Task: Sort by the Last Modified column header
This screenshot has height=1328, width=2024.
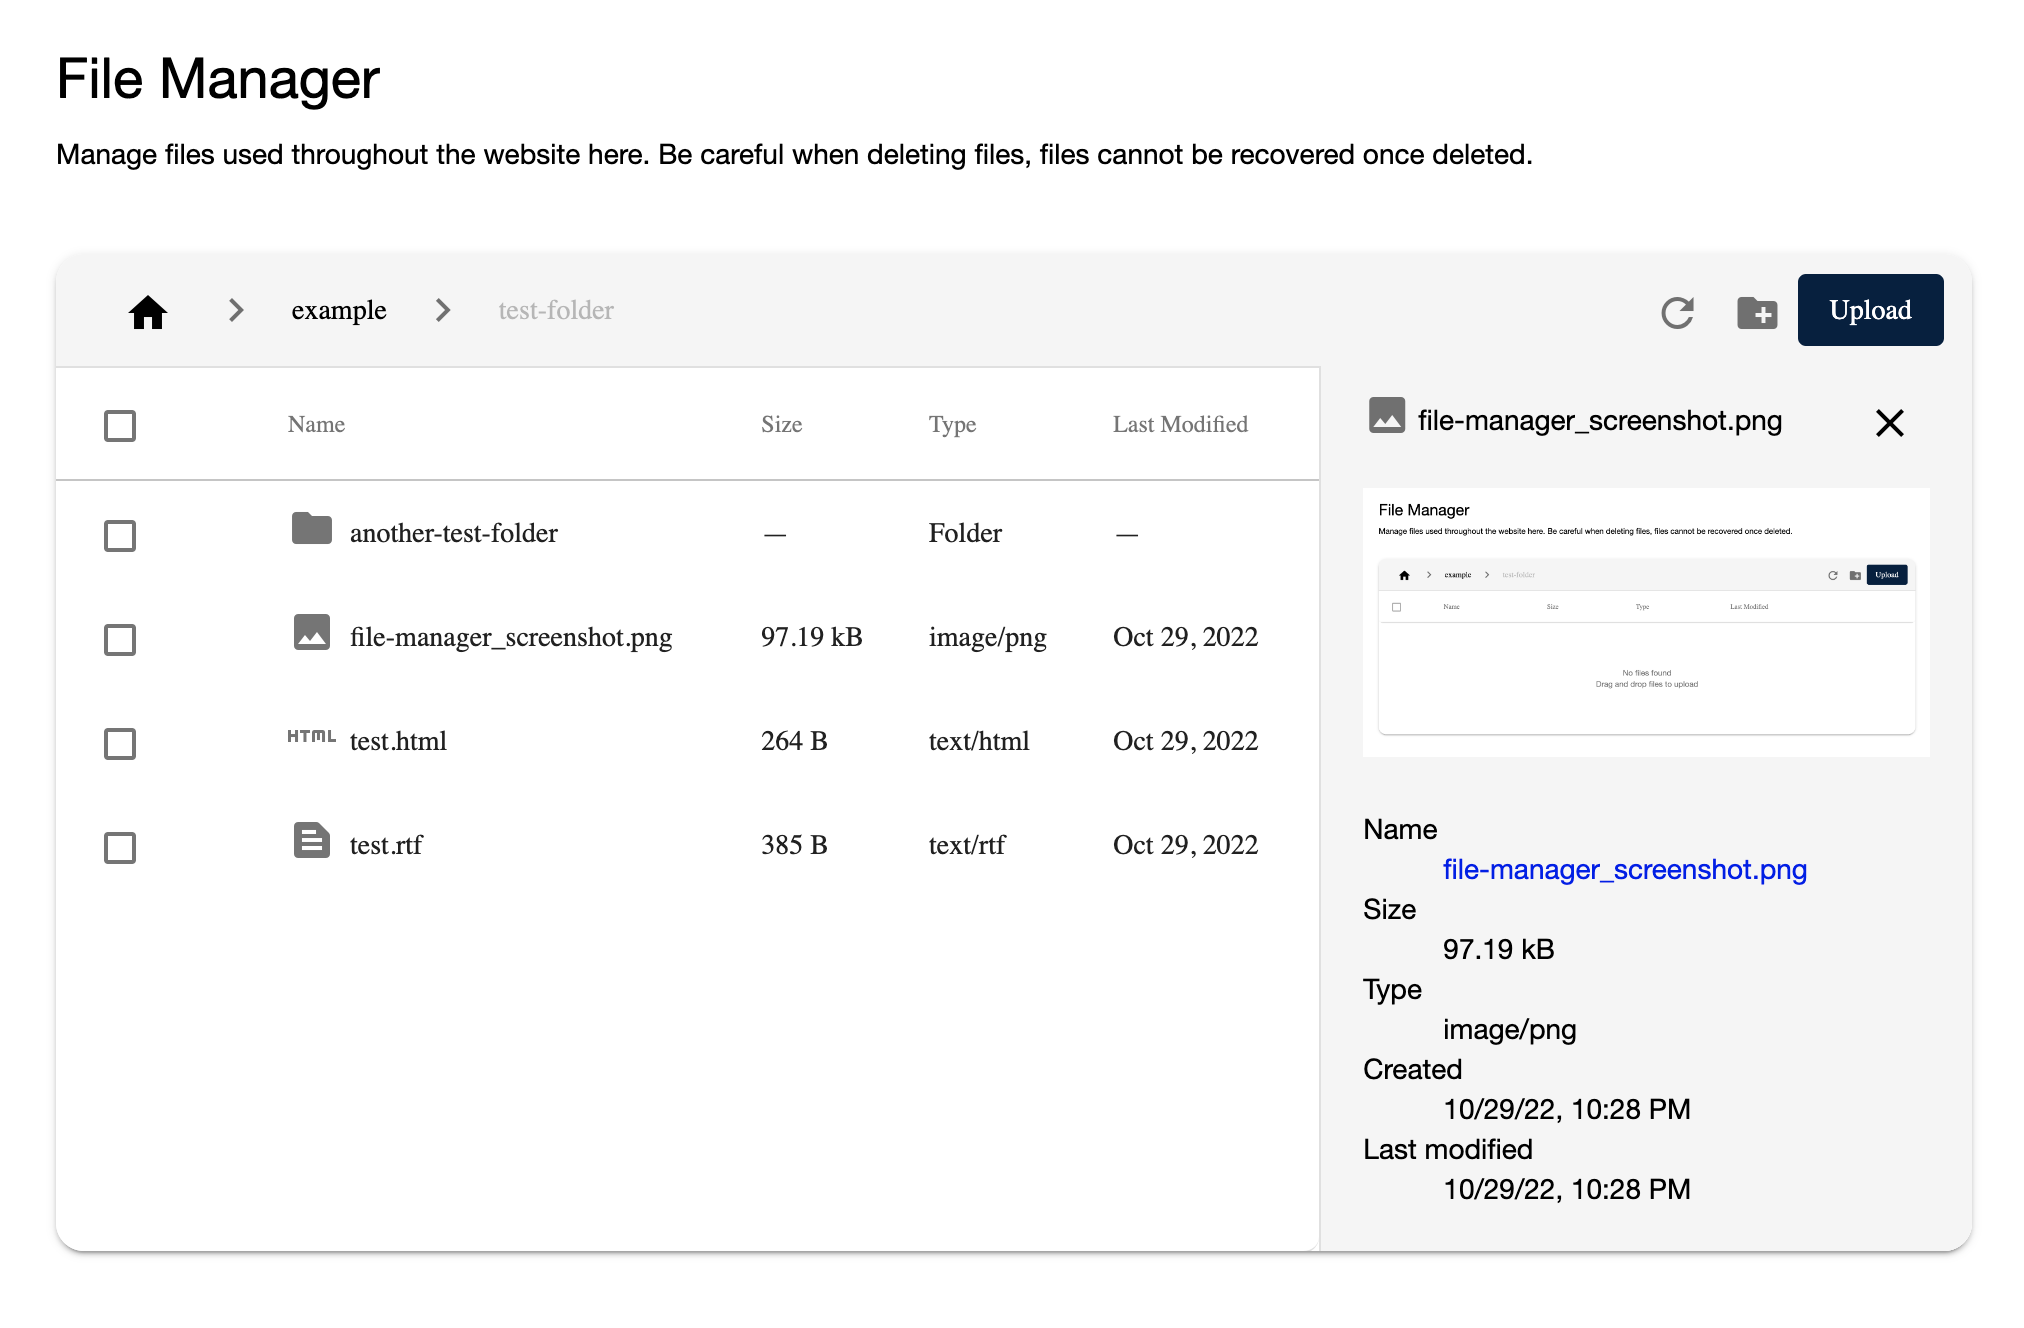Action: 1180,424
